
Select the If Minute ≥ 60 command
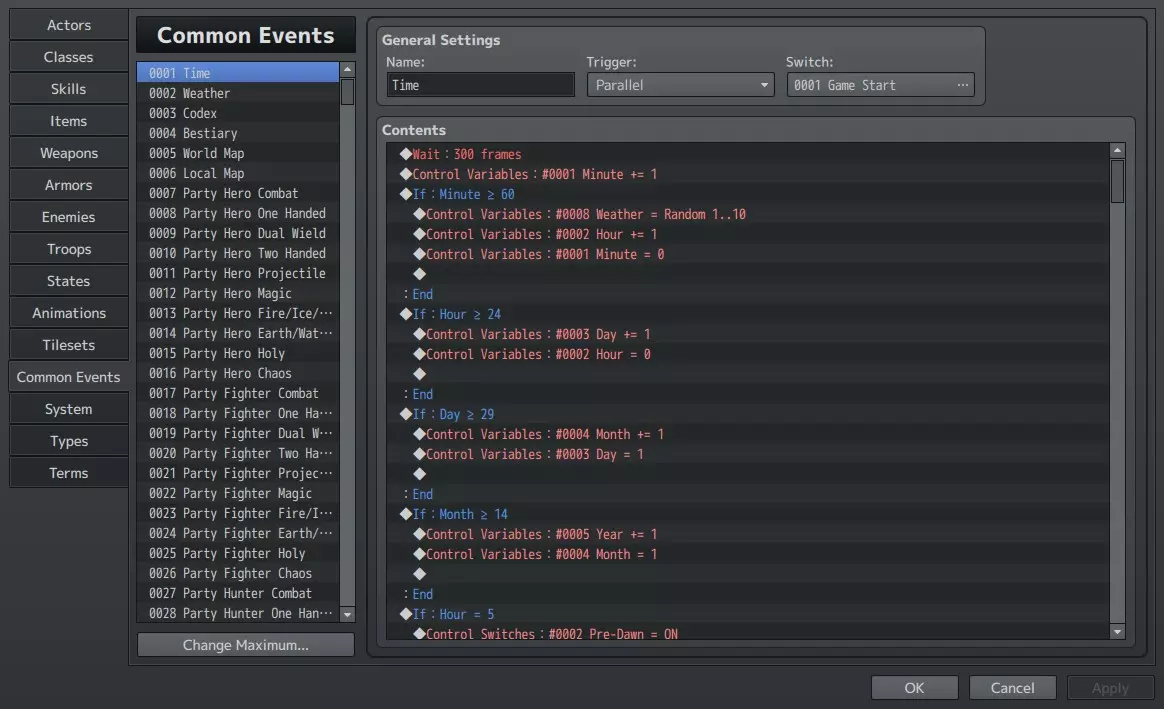[463, 194]
